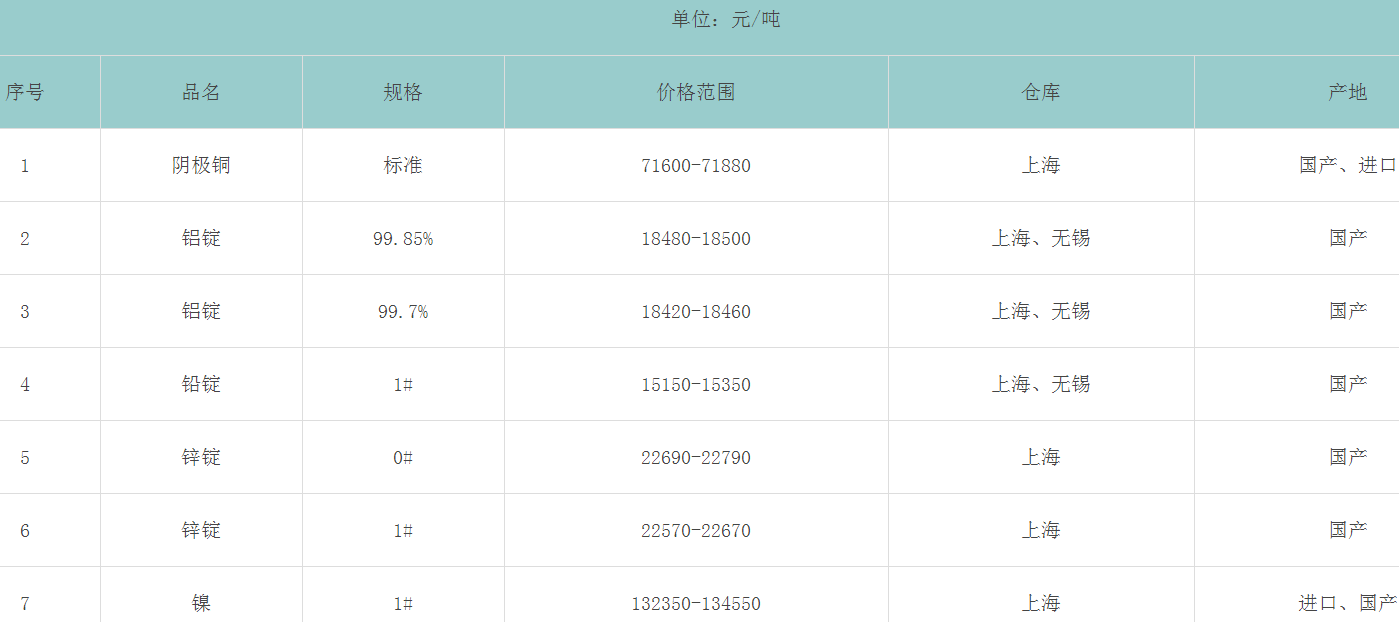Click the price 18480-18500 cell
This screenshot has height=622, width=1399.
coord(696,239)
